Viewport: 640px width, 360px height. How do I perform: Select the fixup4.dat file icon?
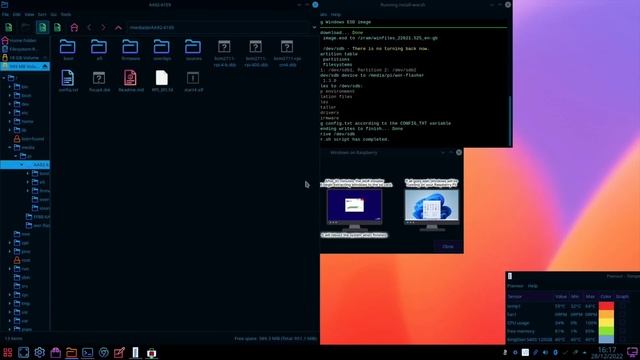pyautogui.click(x=99, y=78)
